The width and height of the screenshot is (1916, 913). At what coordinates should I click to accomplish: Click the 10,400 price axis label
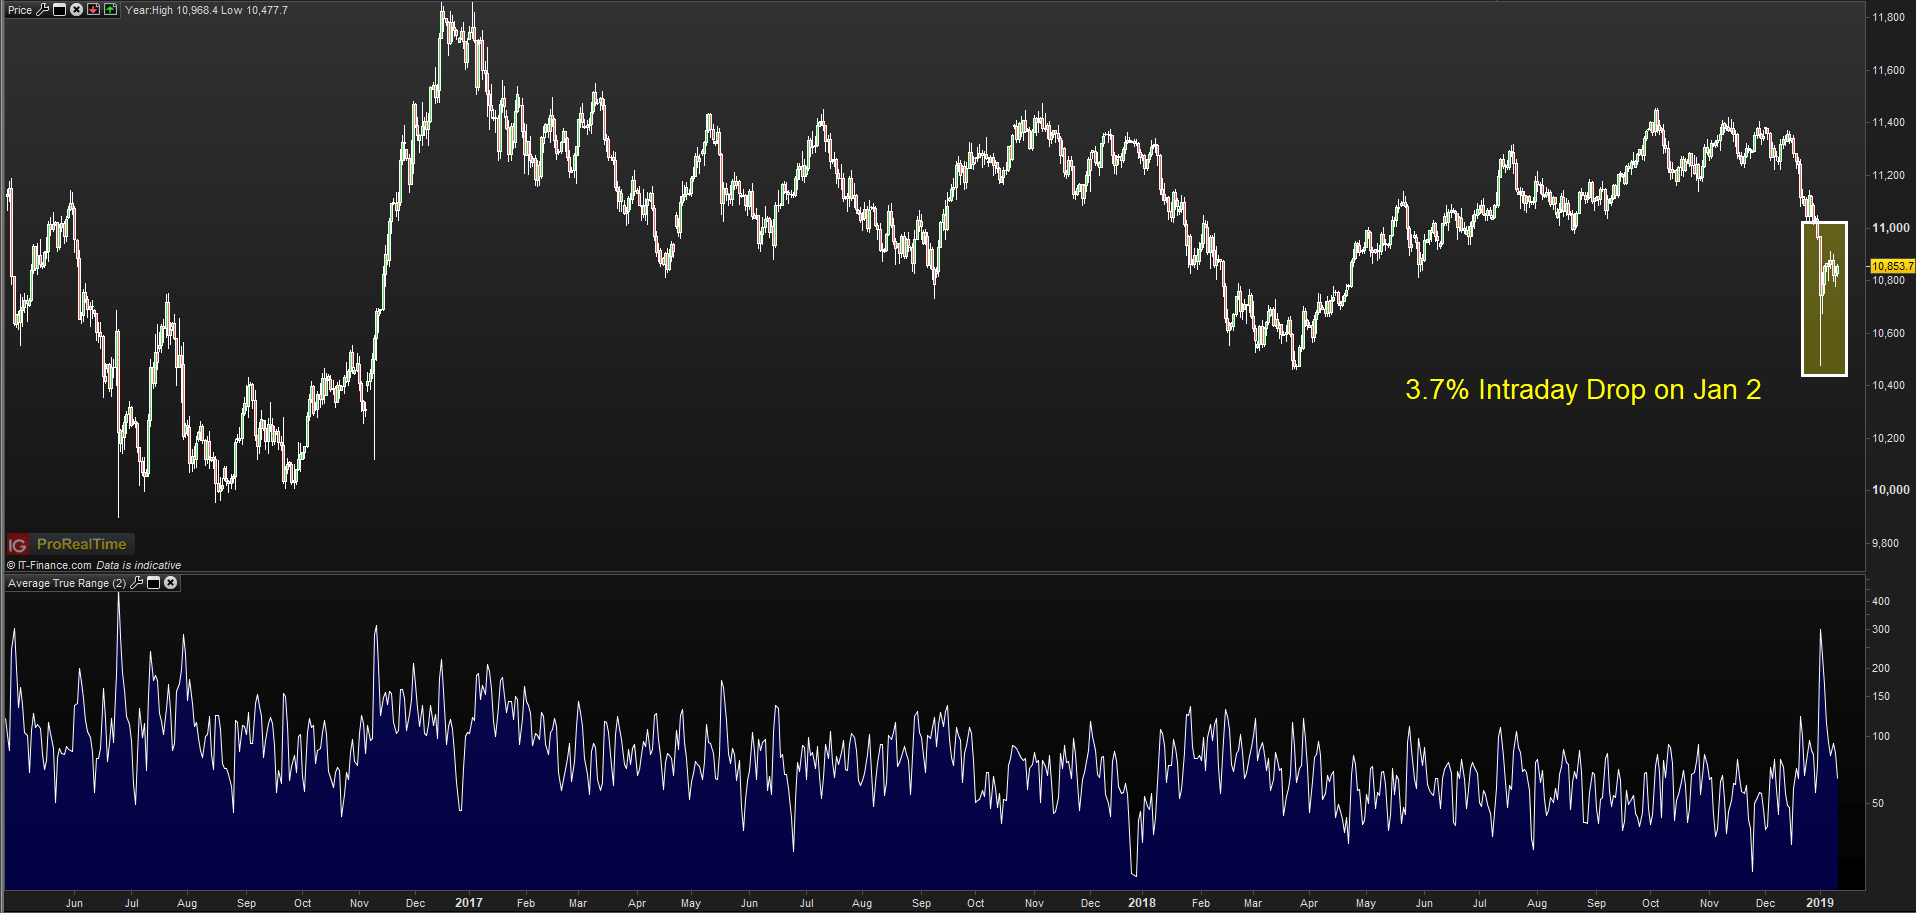[1888, 385]
